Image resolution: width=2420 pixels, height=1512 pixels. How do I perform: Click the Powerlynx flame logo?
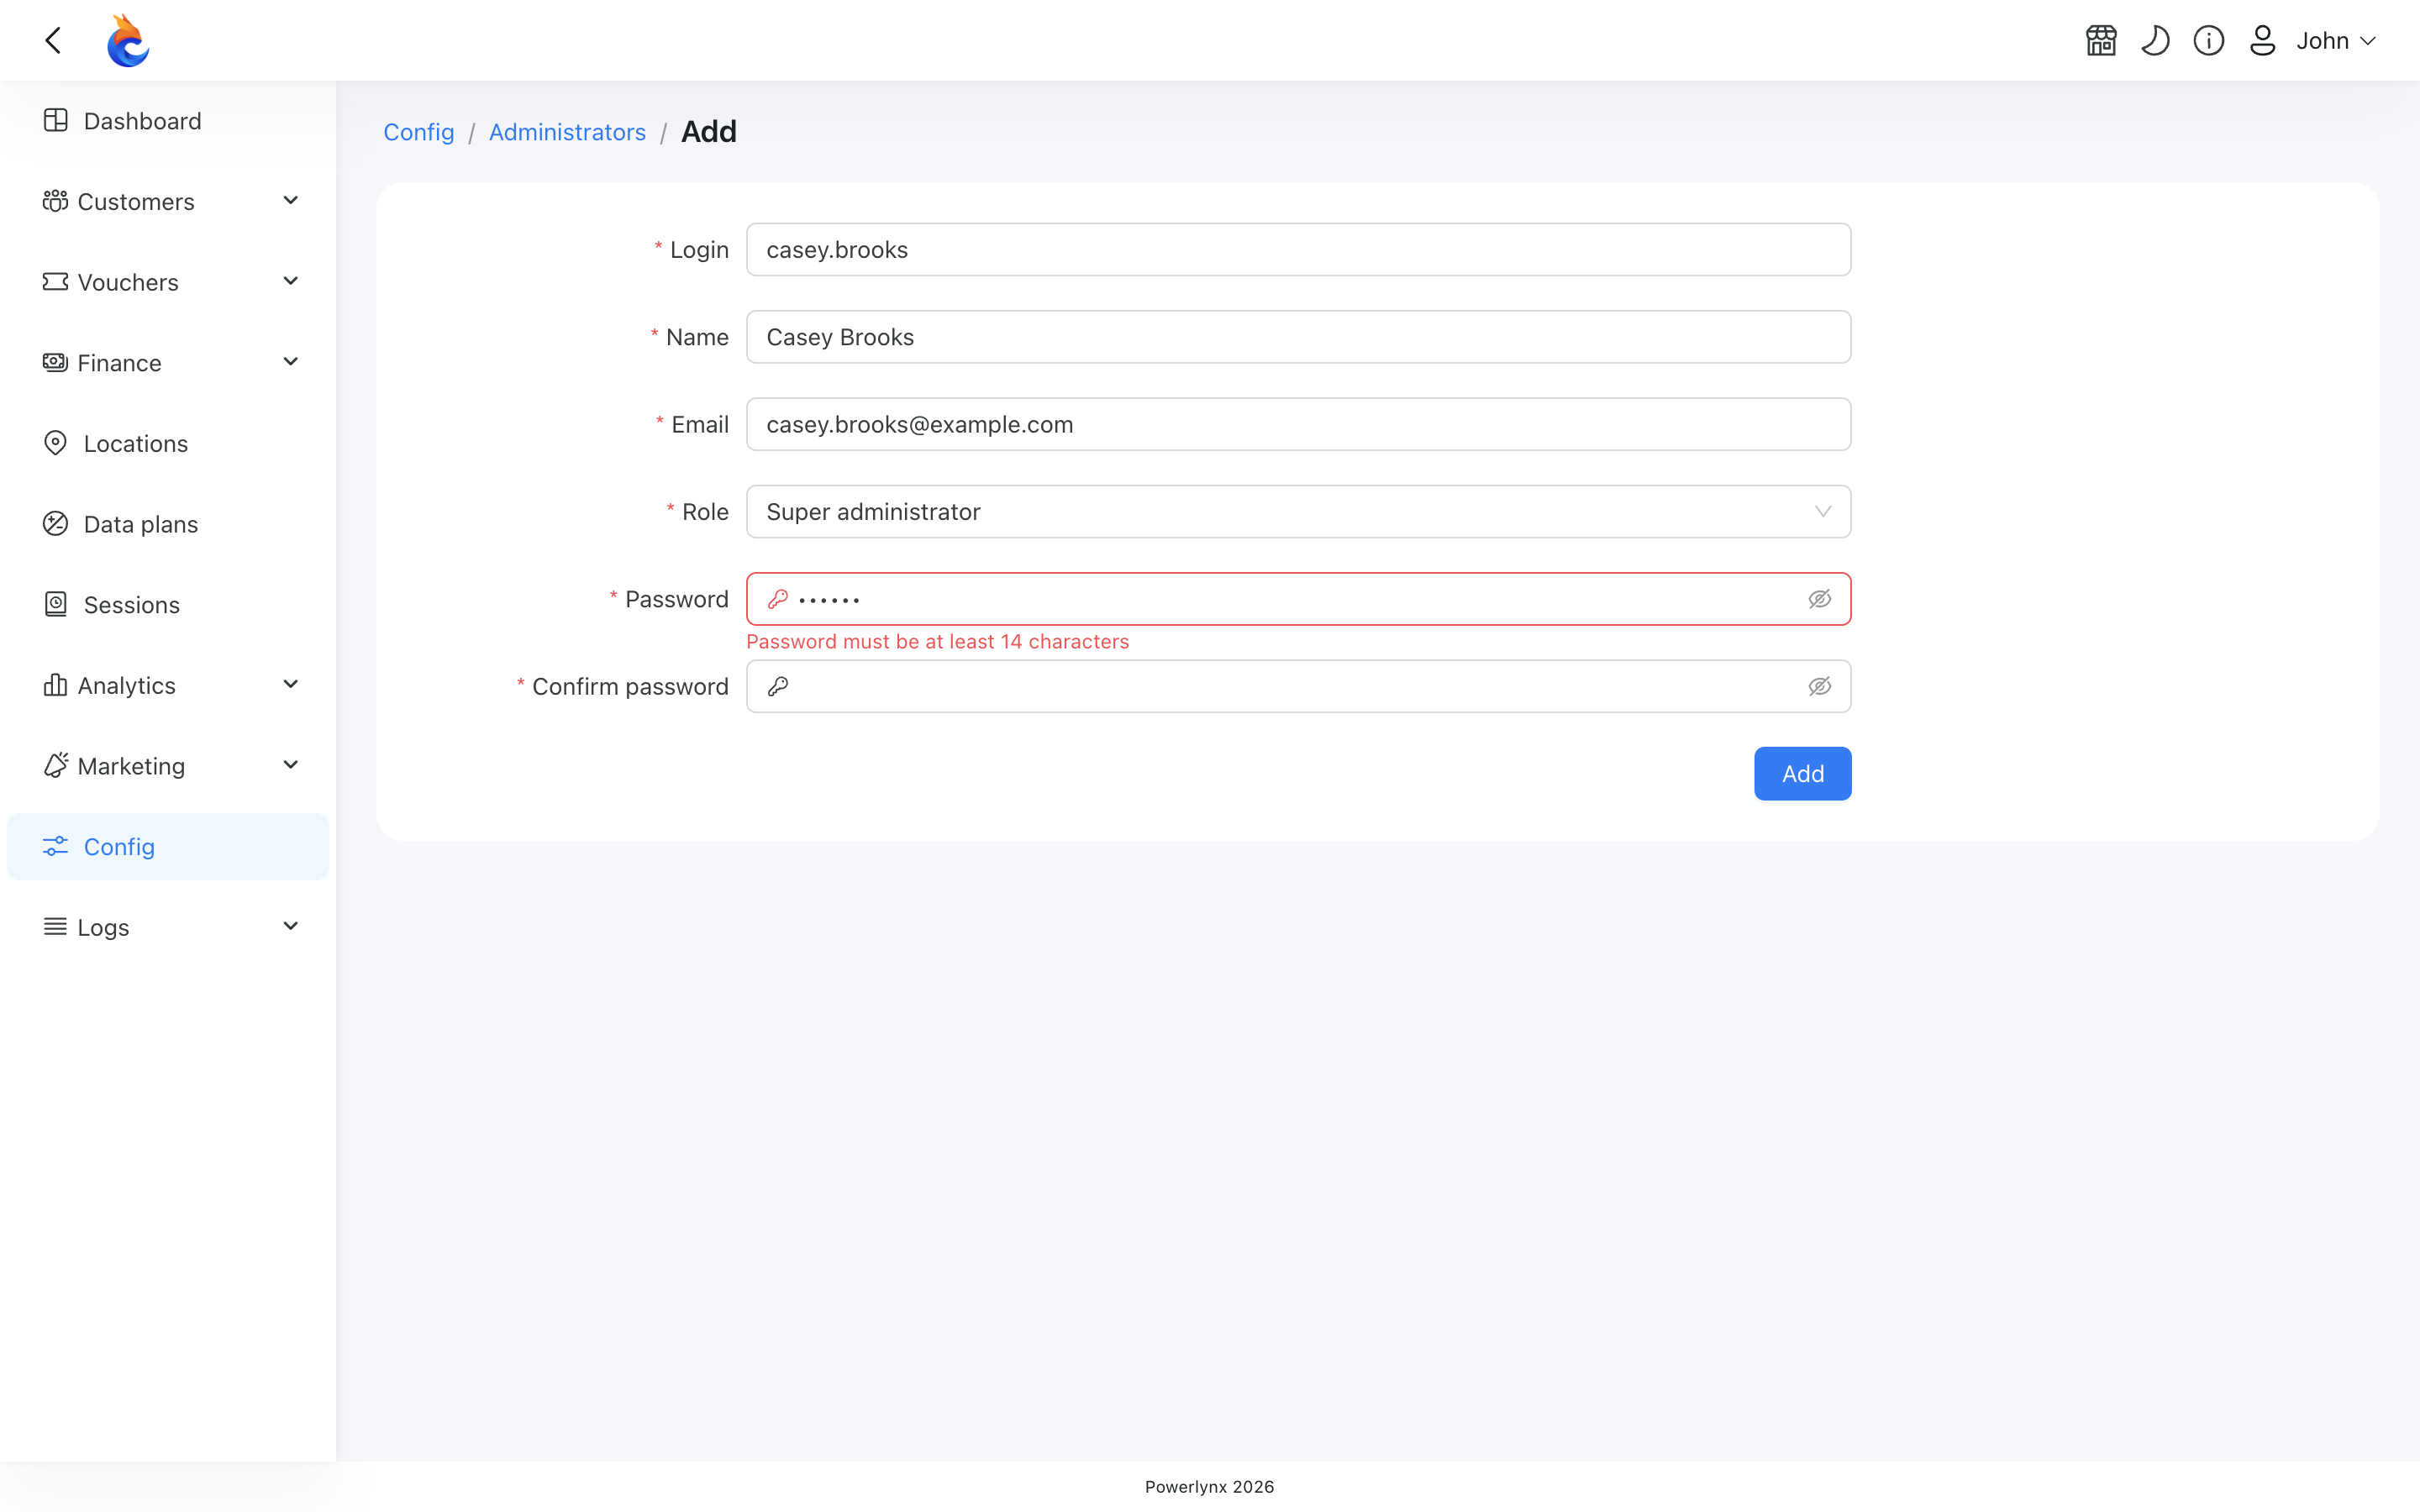click(128, 40)
